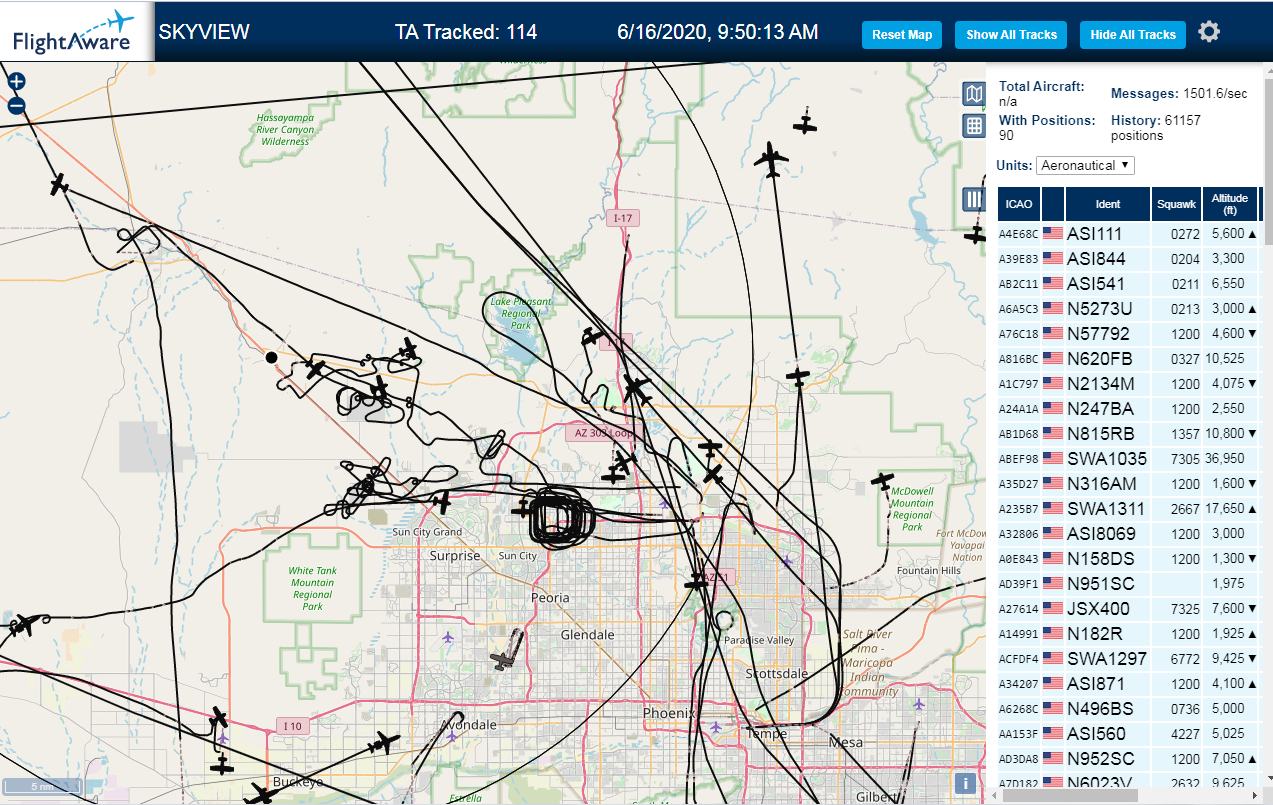Image resolution: width=1273 pixels, height=805 pixels.
Task: Select aircraft icon at Sun City Grand
Action: pyautogui.click(x=443, y=503)
